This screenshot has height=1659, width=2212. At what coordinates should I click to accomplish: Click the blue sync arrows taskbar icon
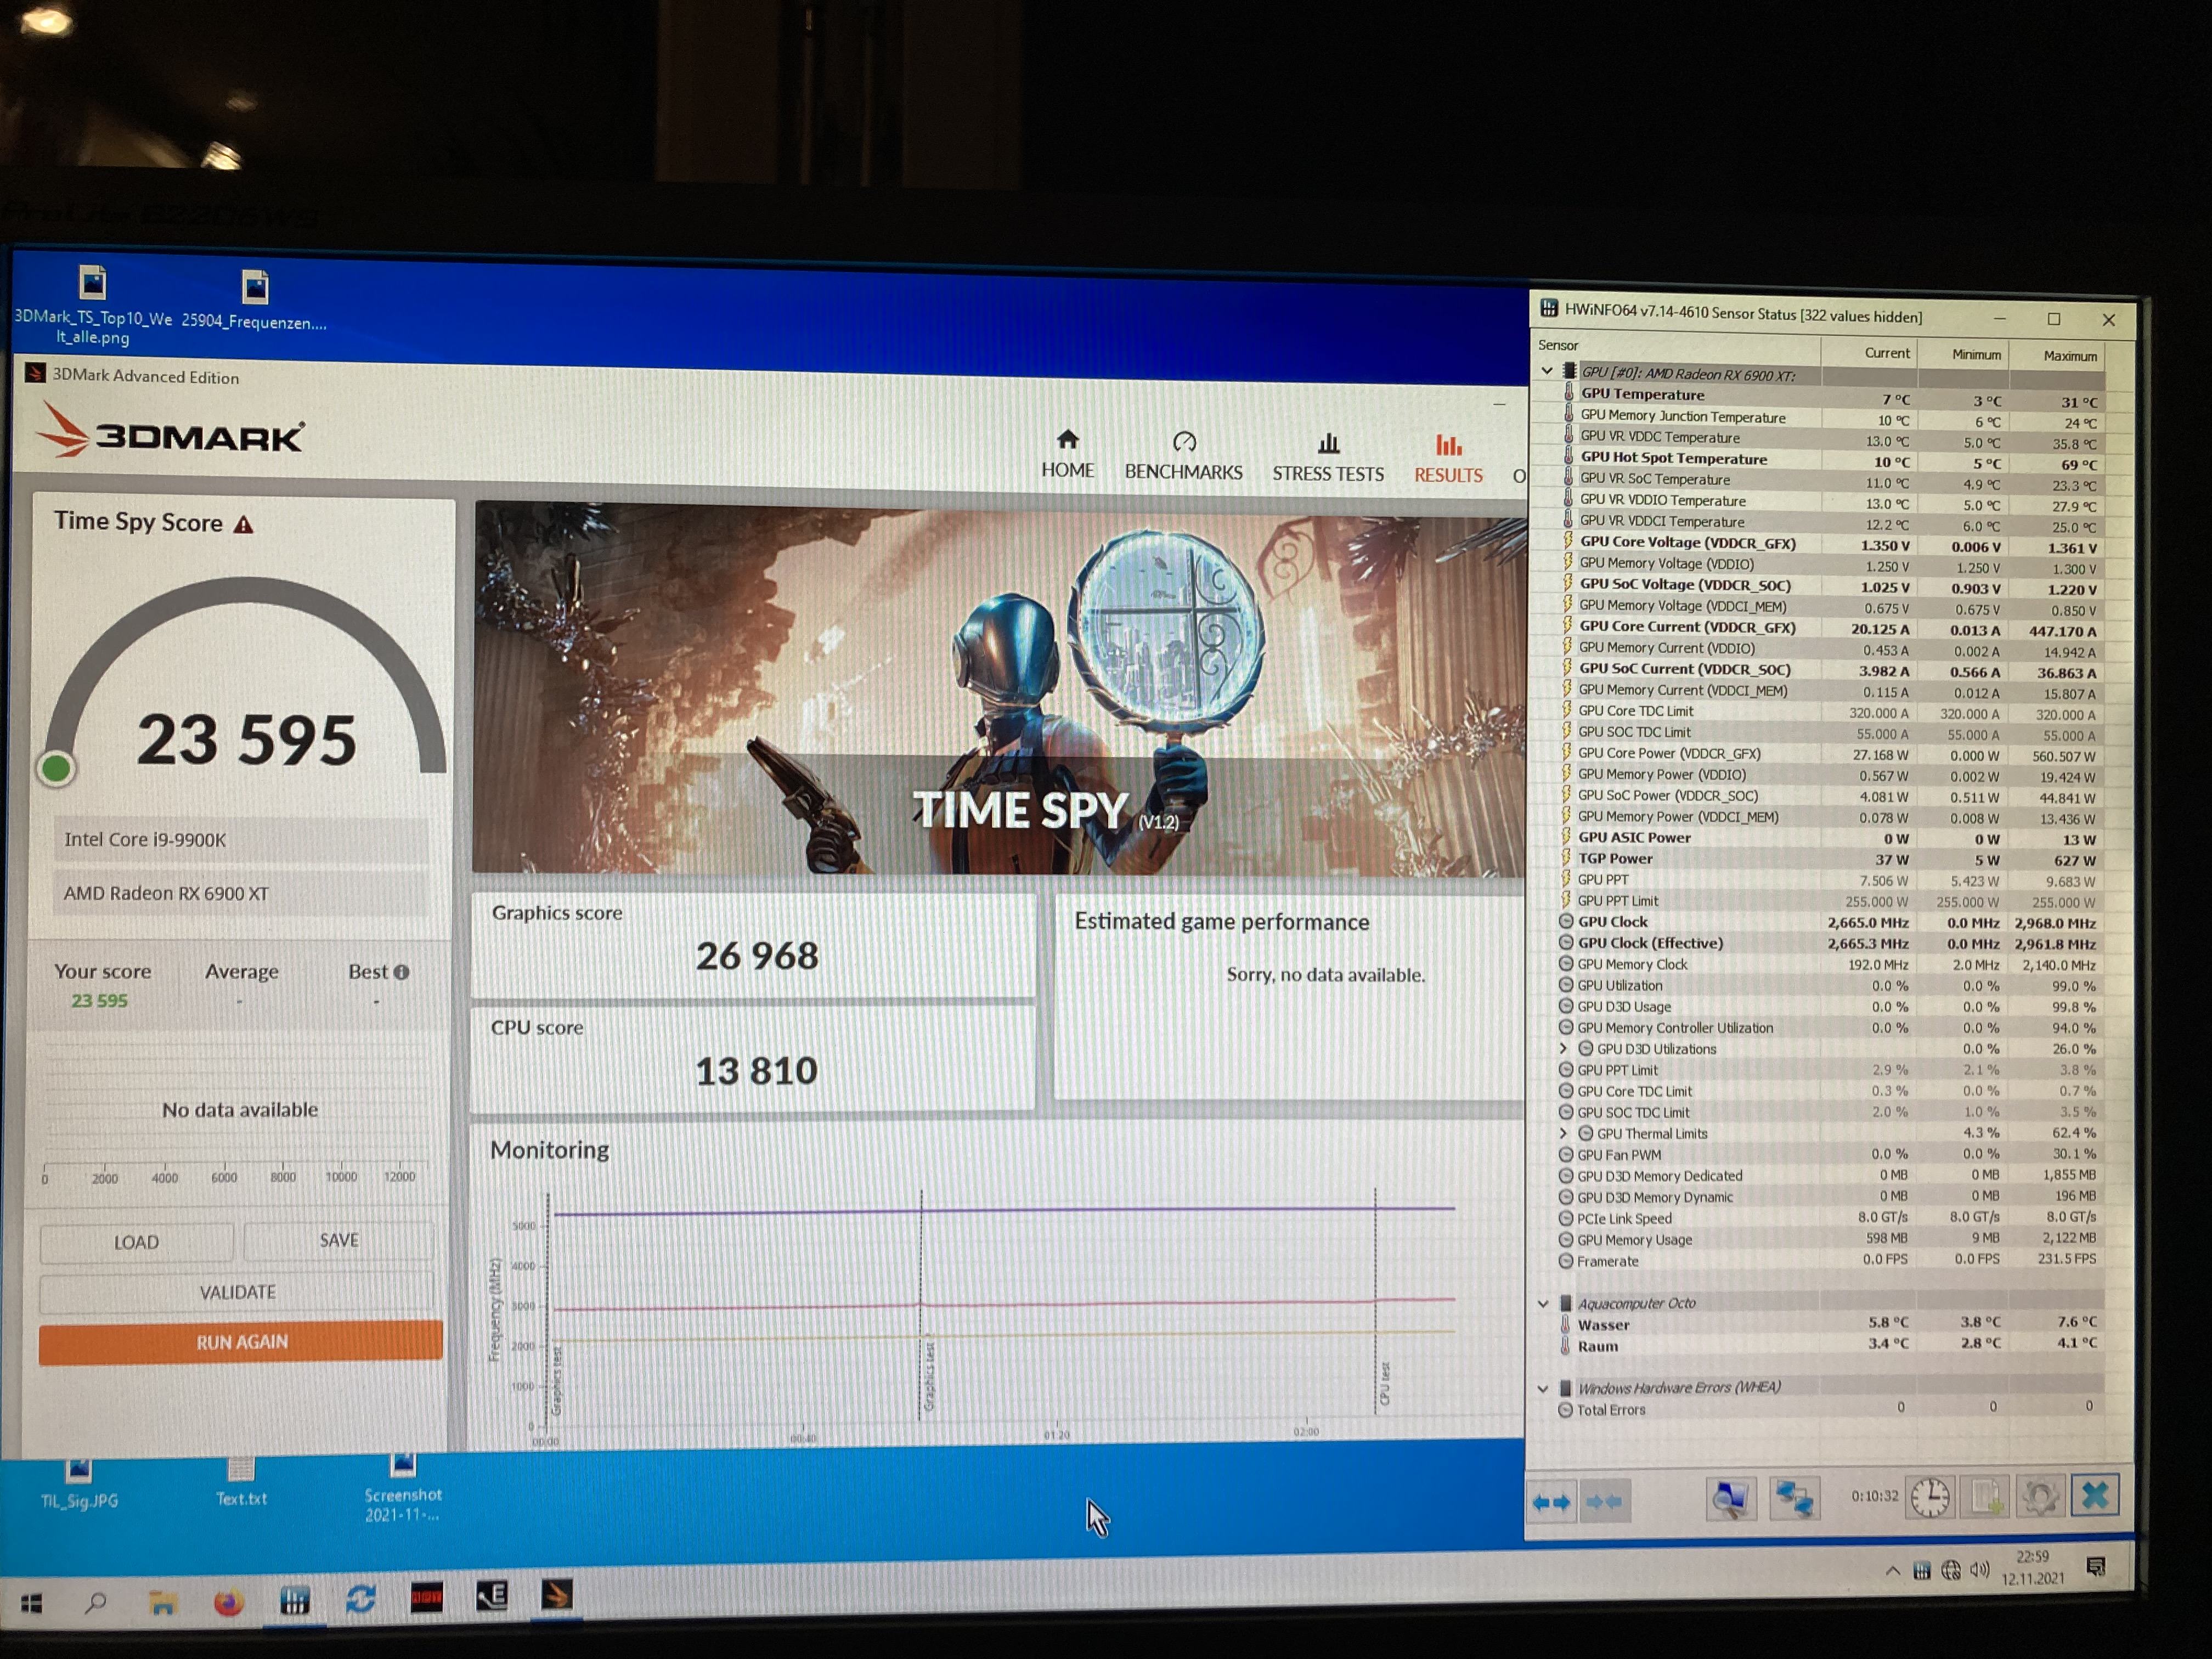pos(360,1599)
